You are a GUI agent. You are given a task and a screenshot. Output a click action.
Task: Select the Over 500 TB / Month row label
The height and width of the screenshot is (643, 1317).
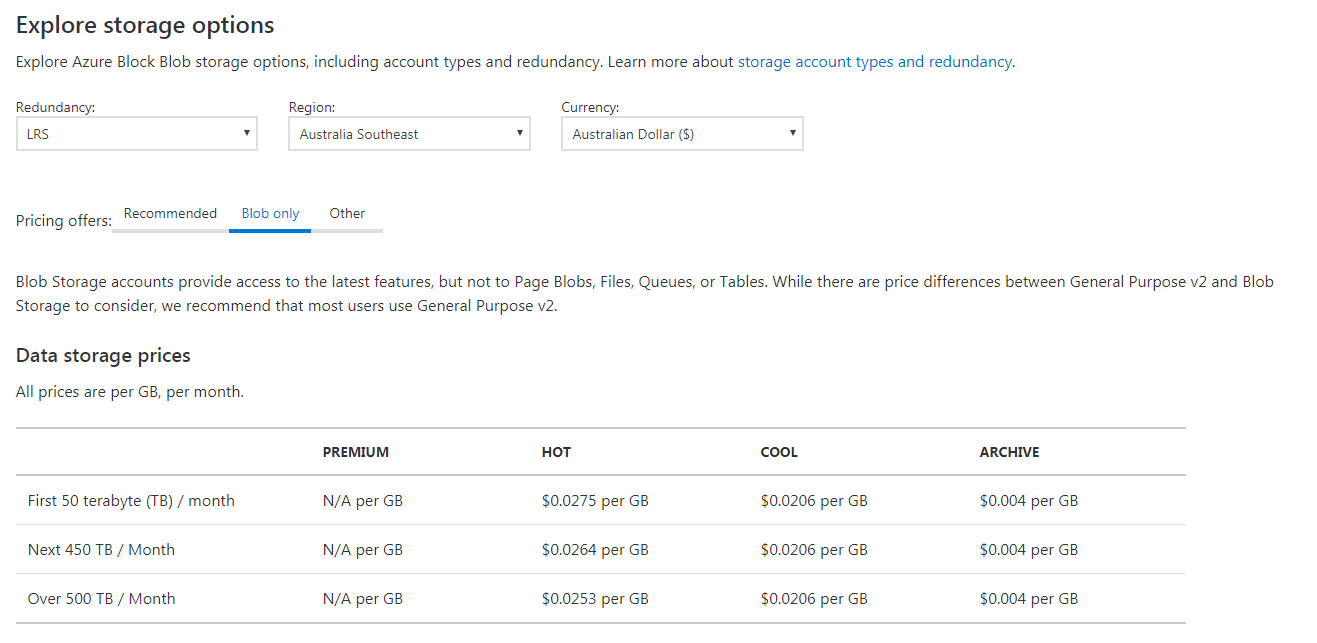click(101, 599)
